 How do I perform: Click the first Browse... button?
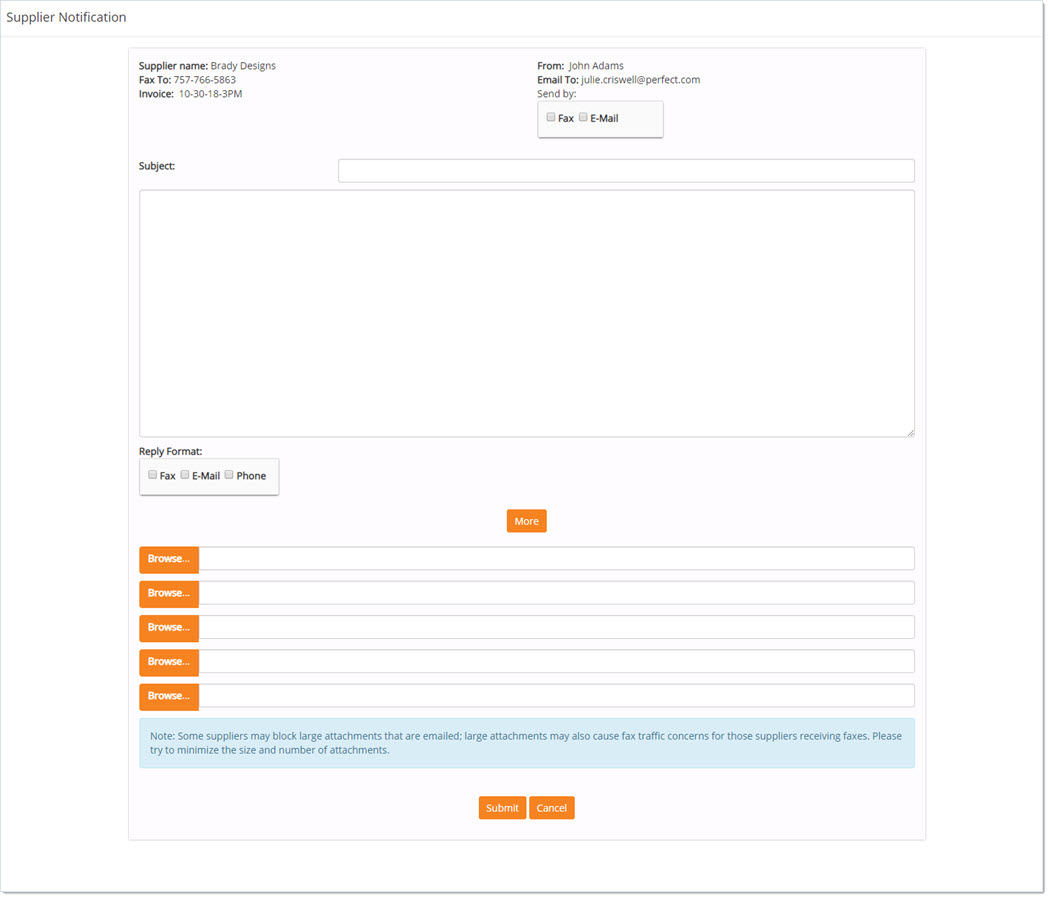[169, 559]
